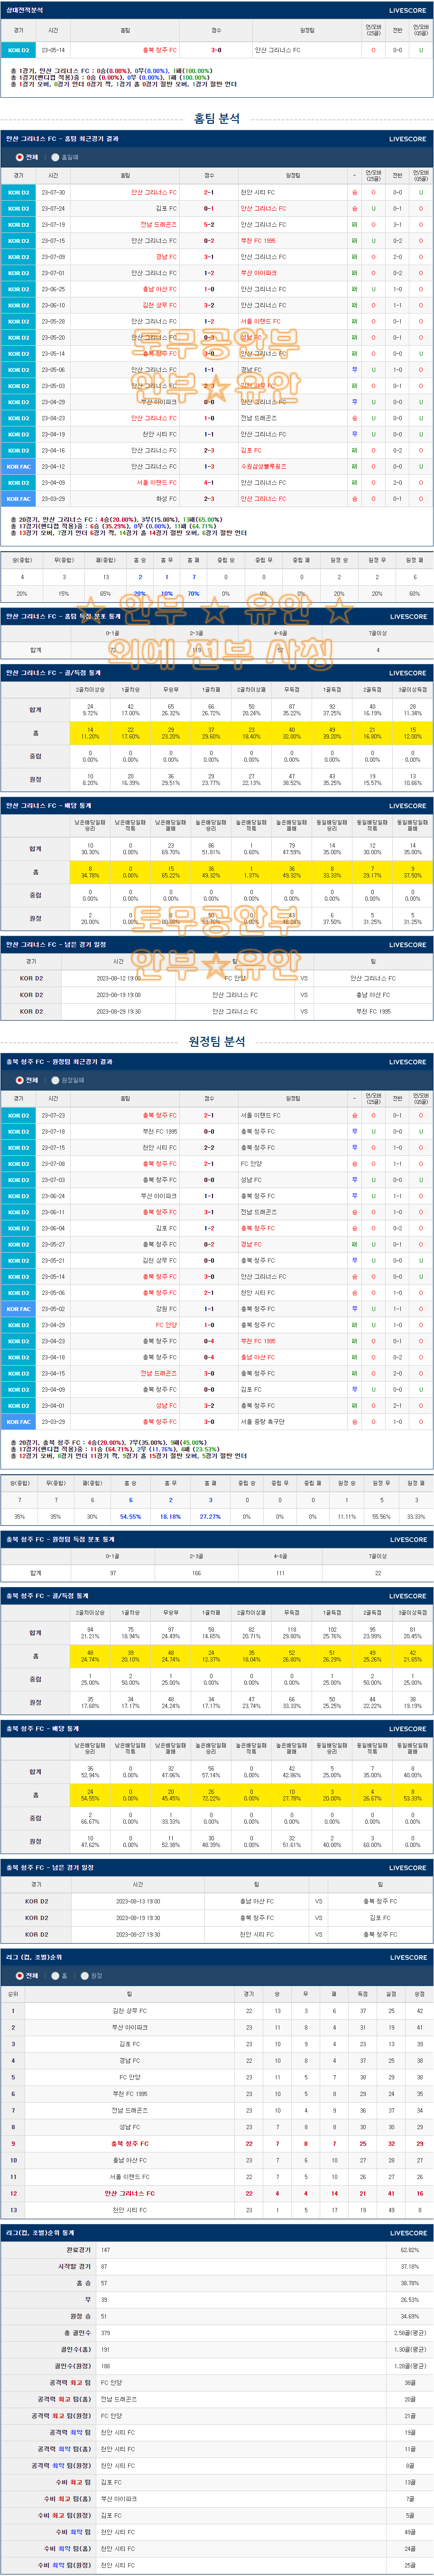Select the 전체 radio in 안산 home results
Screen dimensions: 434x2576
19,157
